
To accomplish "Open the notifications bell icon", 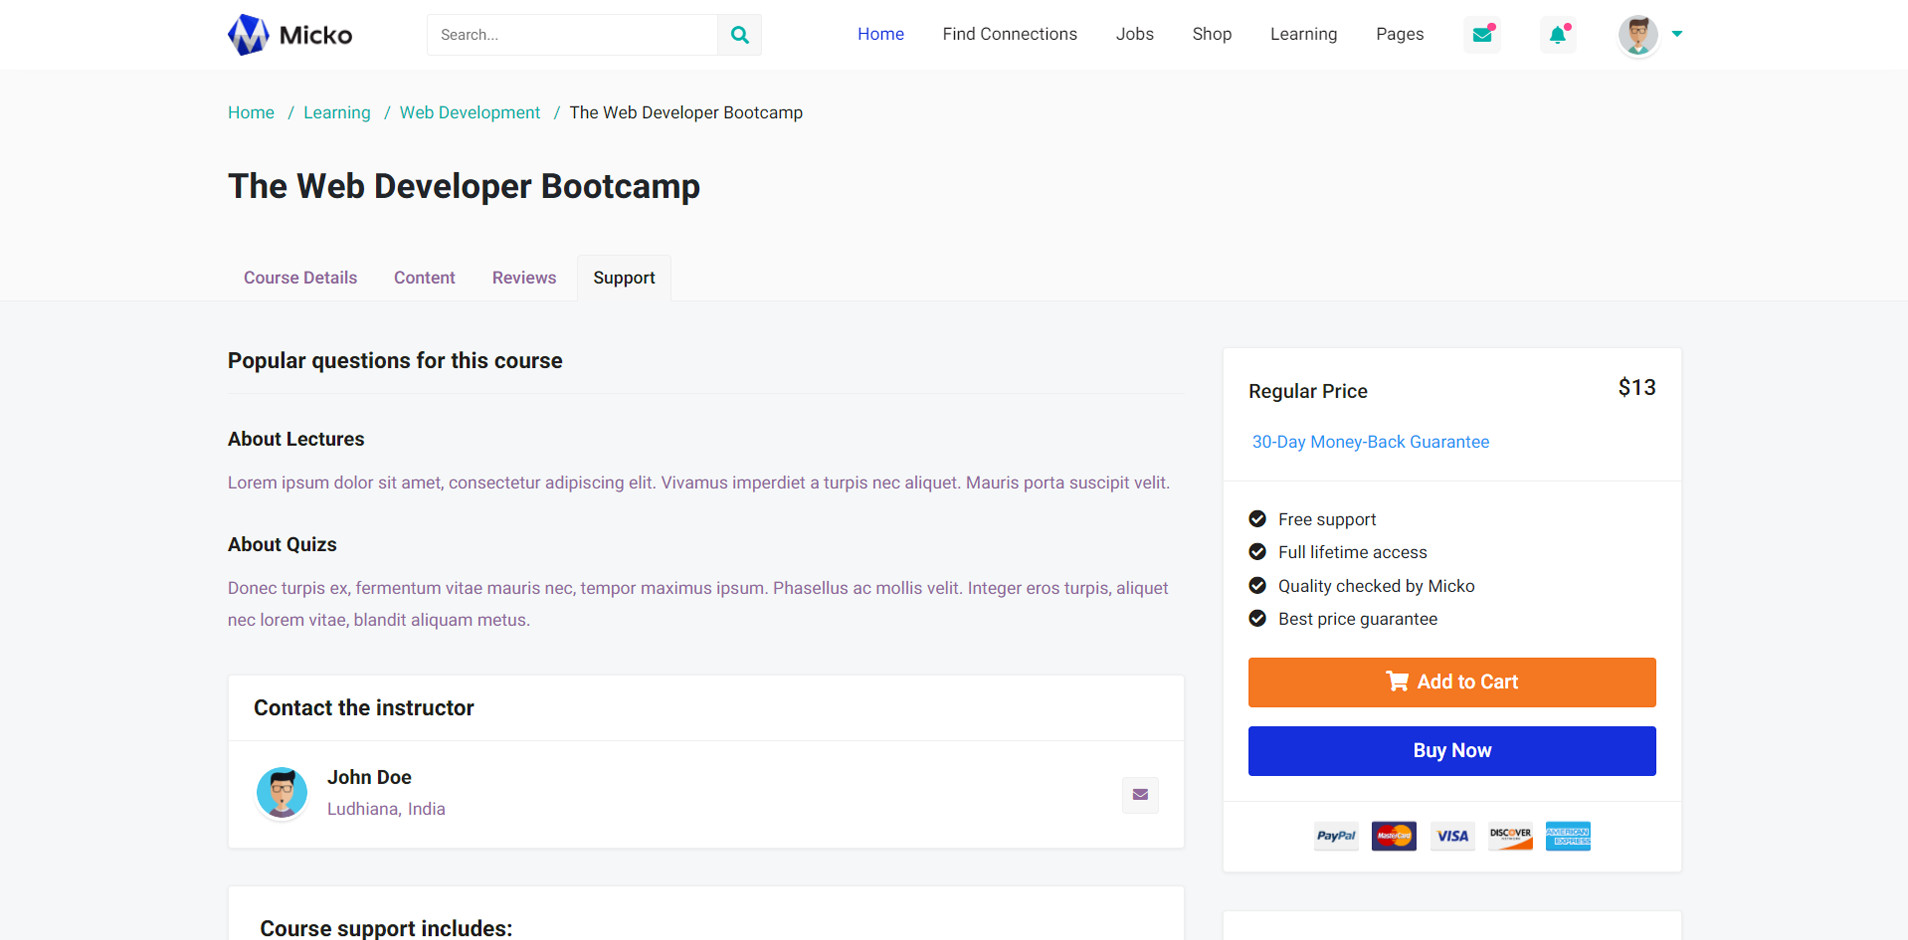I will coord(1557,35).
